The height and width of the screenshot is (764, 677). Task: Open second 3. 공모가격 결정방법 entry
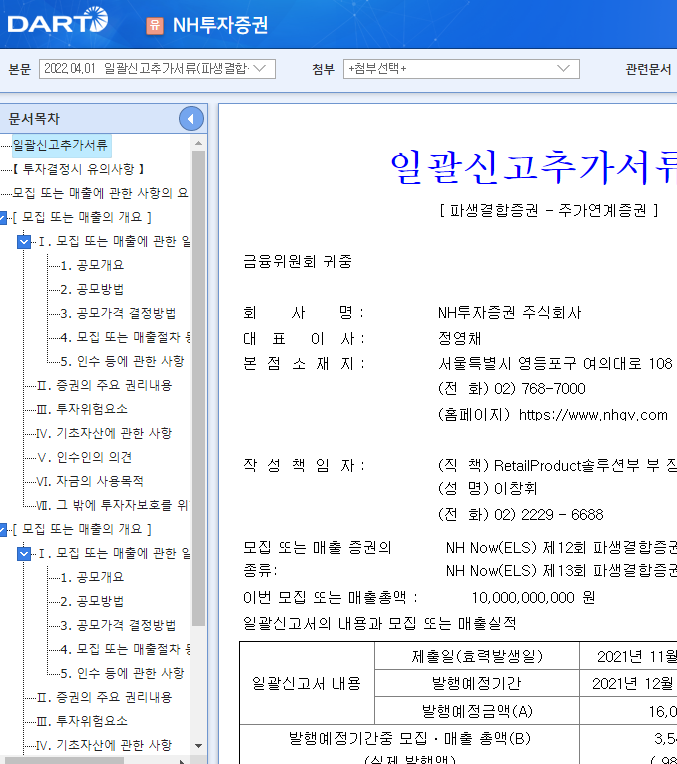118,625
